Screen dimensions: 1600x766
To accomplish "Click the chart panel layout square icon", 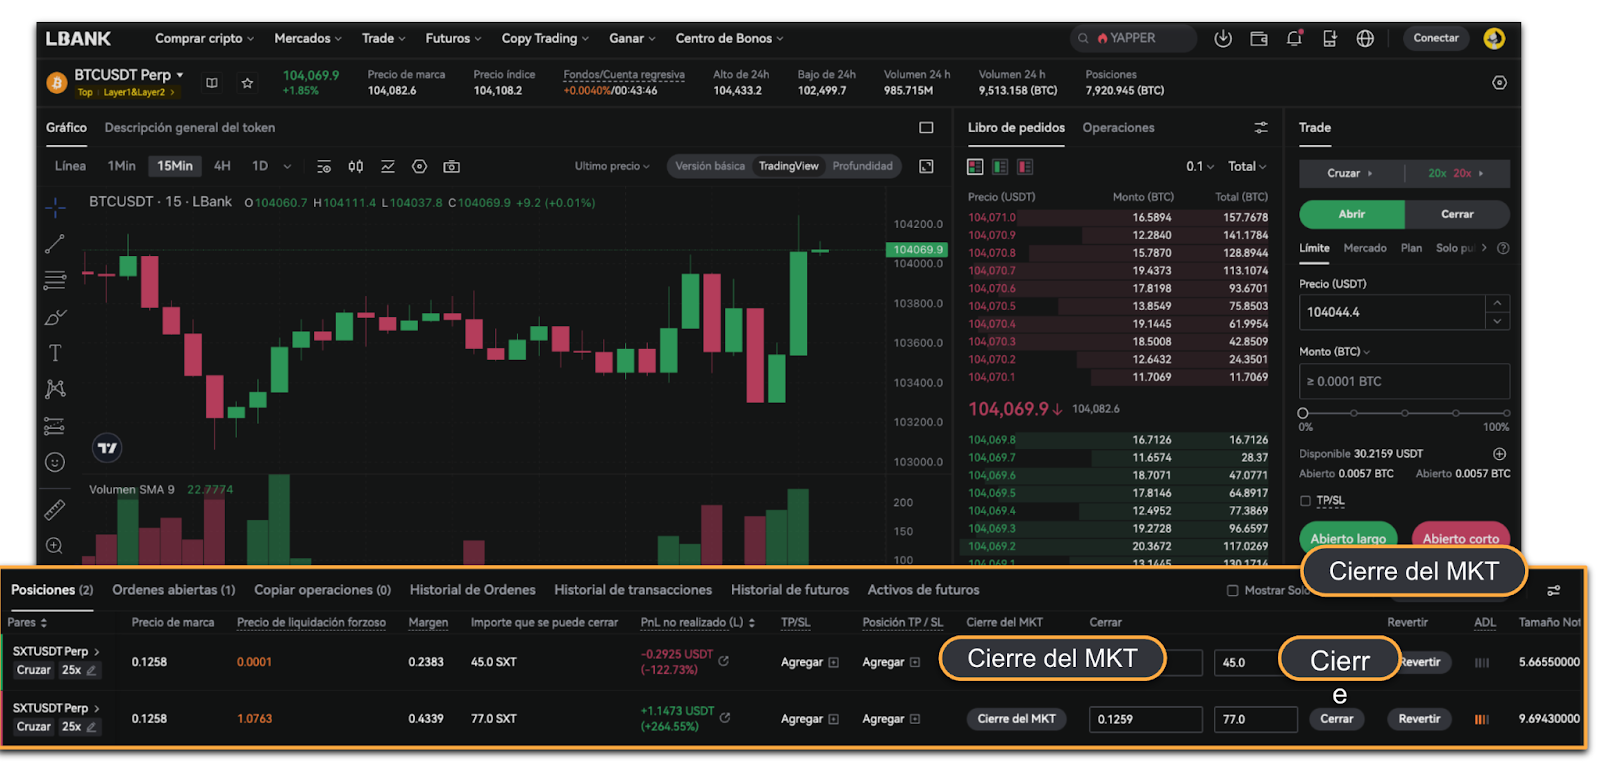I will (926, 128).
